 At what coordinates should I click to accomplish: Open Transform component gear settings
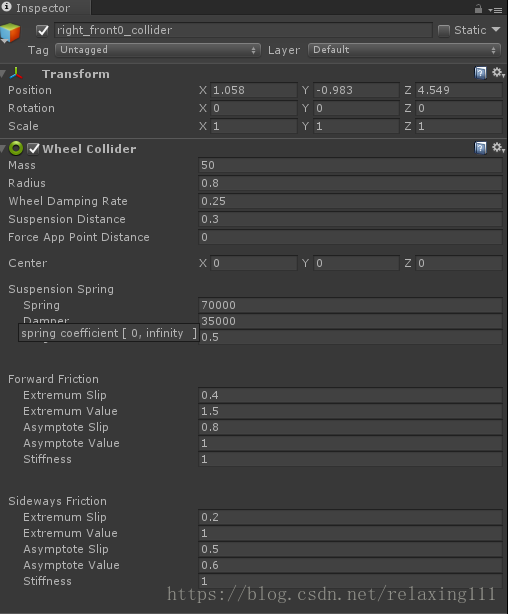click(498, 72)
